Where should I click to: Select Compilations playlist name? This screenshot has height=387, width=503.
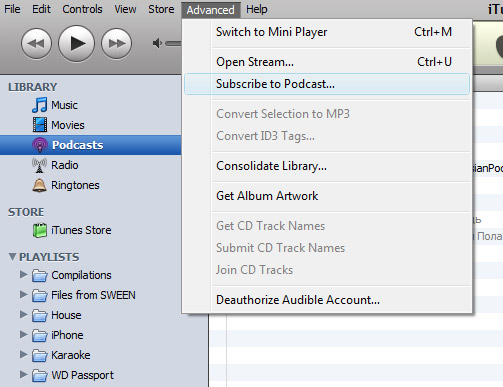pyautogui.click(x=81, y=275)
